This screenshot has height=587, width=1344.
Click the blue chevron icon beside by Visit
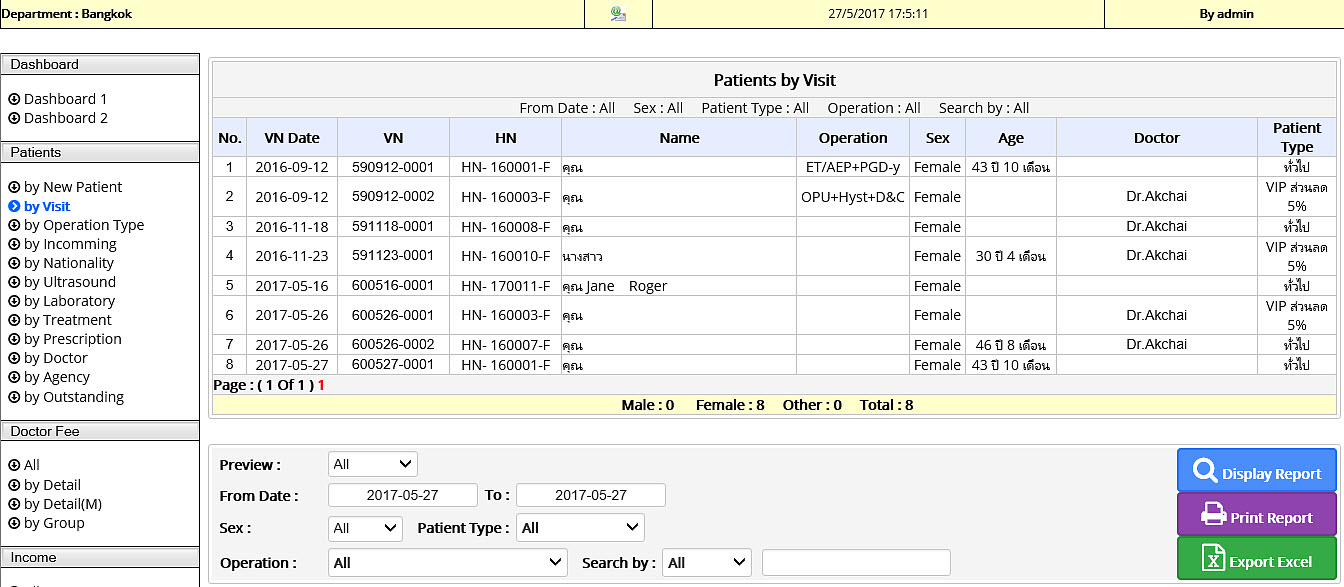coord(14,206)
